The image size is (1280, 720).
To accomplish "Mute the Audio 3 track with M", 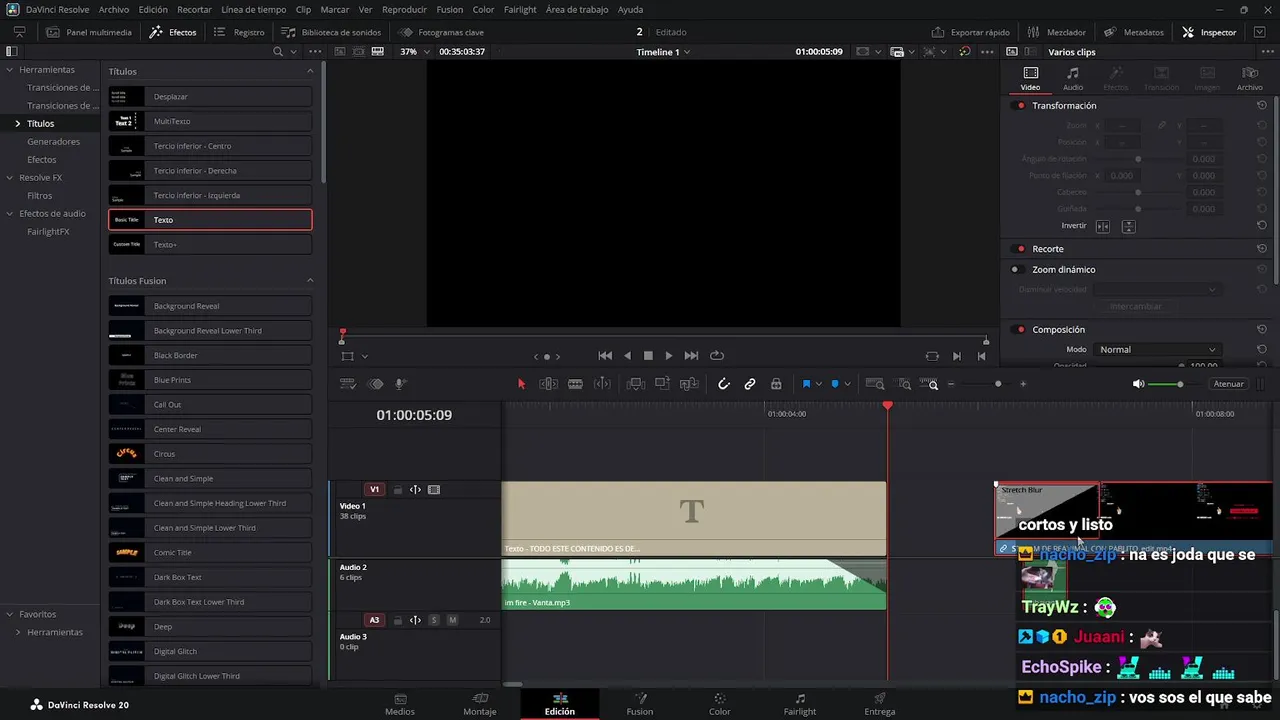I will coord(452,620).
